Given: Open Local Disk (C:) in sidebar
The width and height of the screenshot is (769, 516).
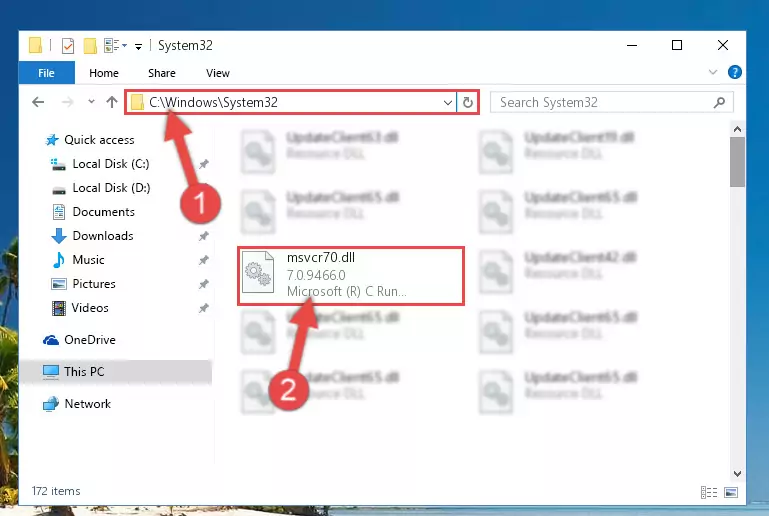Looking at the screenshot, I should 101,164.
